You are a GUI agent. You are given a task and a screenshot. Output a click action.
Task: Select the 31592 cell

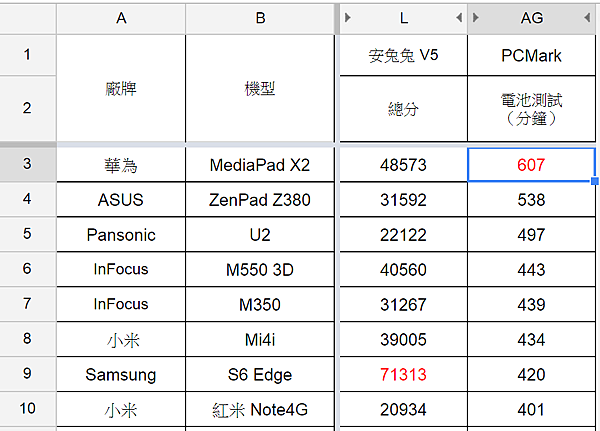403,200
